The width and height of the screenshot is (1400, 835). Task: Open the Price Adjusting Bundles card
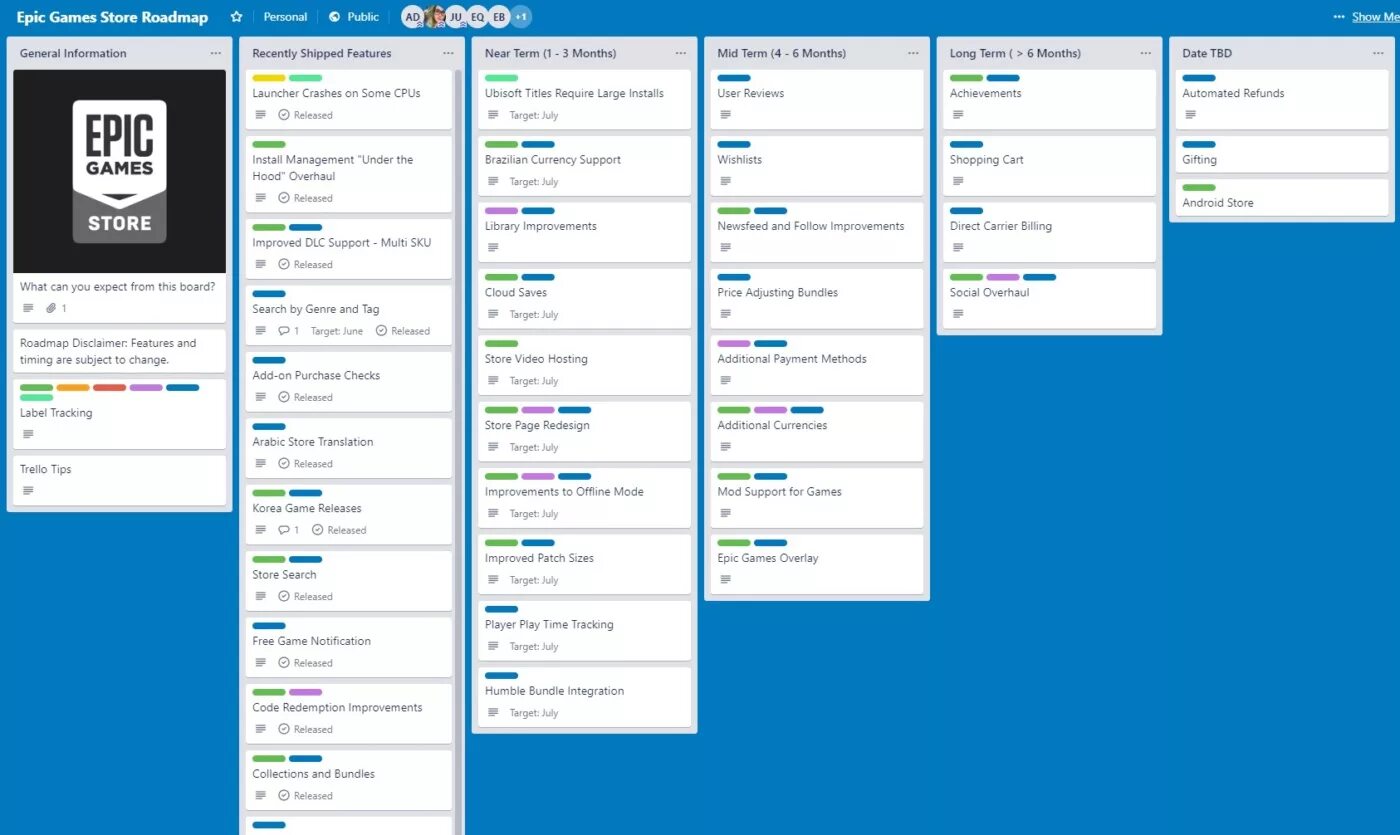click(815, 298)
